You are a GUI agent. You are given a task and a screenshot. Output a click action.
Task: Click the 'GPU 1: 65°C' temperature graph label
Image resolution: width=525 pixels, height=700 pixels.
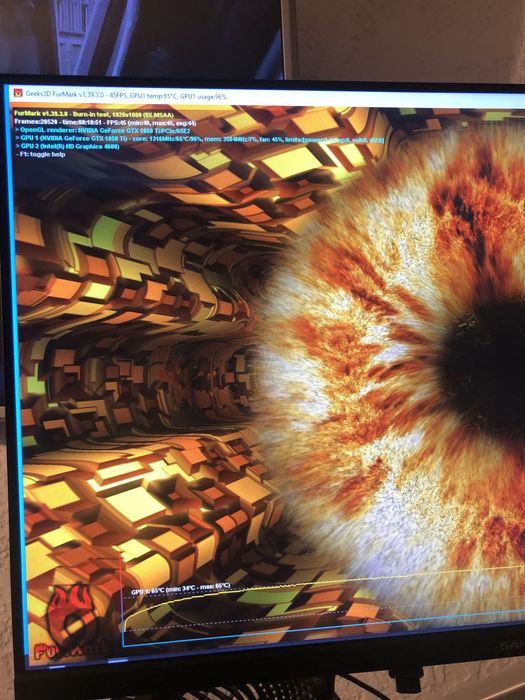(x=181, y=589)
